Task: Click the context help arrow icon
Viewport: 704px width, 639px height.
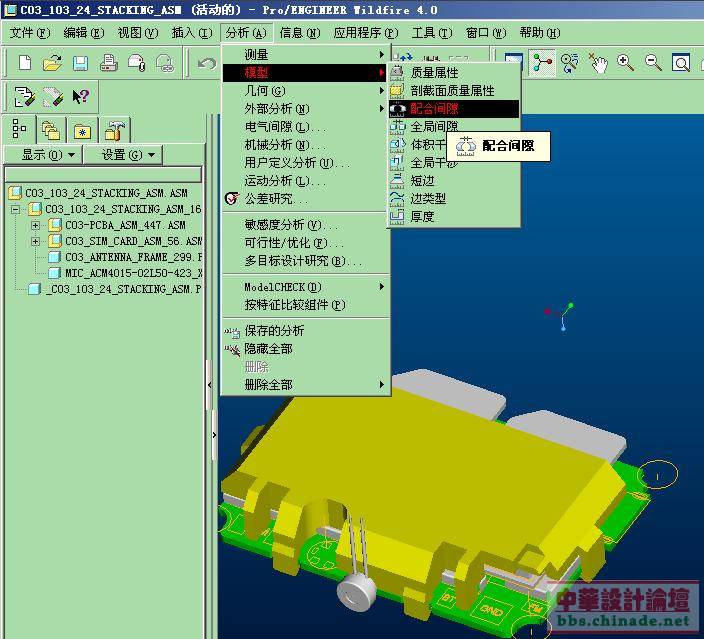Action: [81, 97]
